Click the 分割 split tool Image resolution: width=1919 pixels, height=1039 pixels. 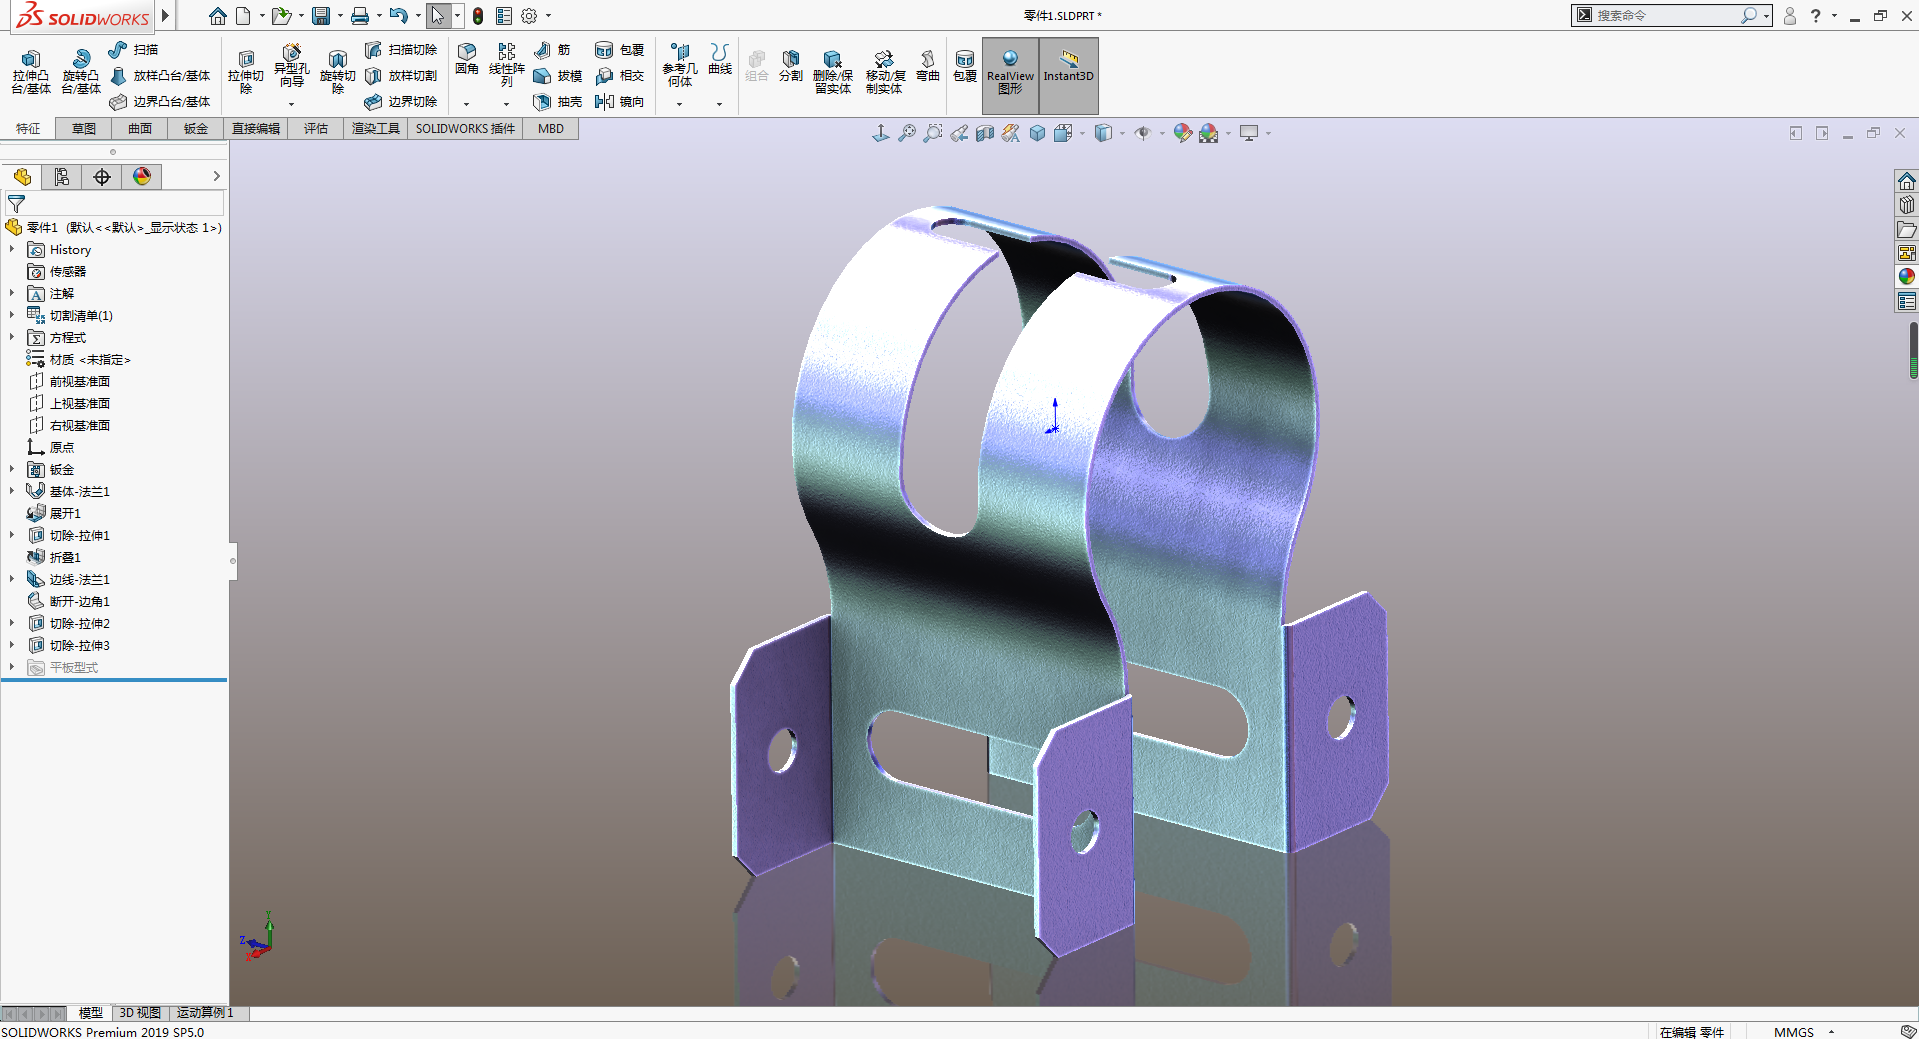point(791,66)
